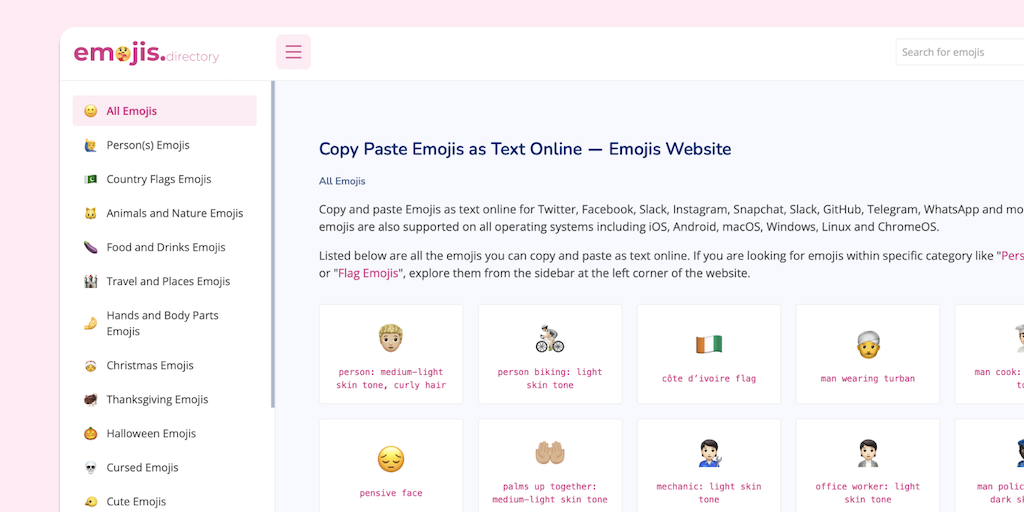Click the raising hand icon for Person(s) Emojis
The height and width of the screenshot is (512, 1024).
91,145
